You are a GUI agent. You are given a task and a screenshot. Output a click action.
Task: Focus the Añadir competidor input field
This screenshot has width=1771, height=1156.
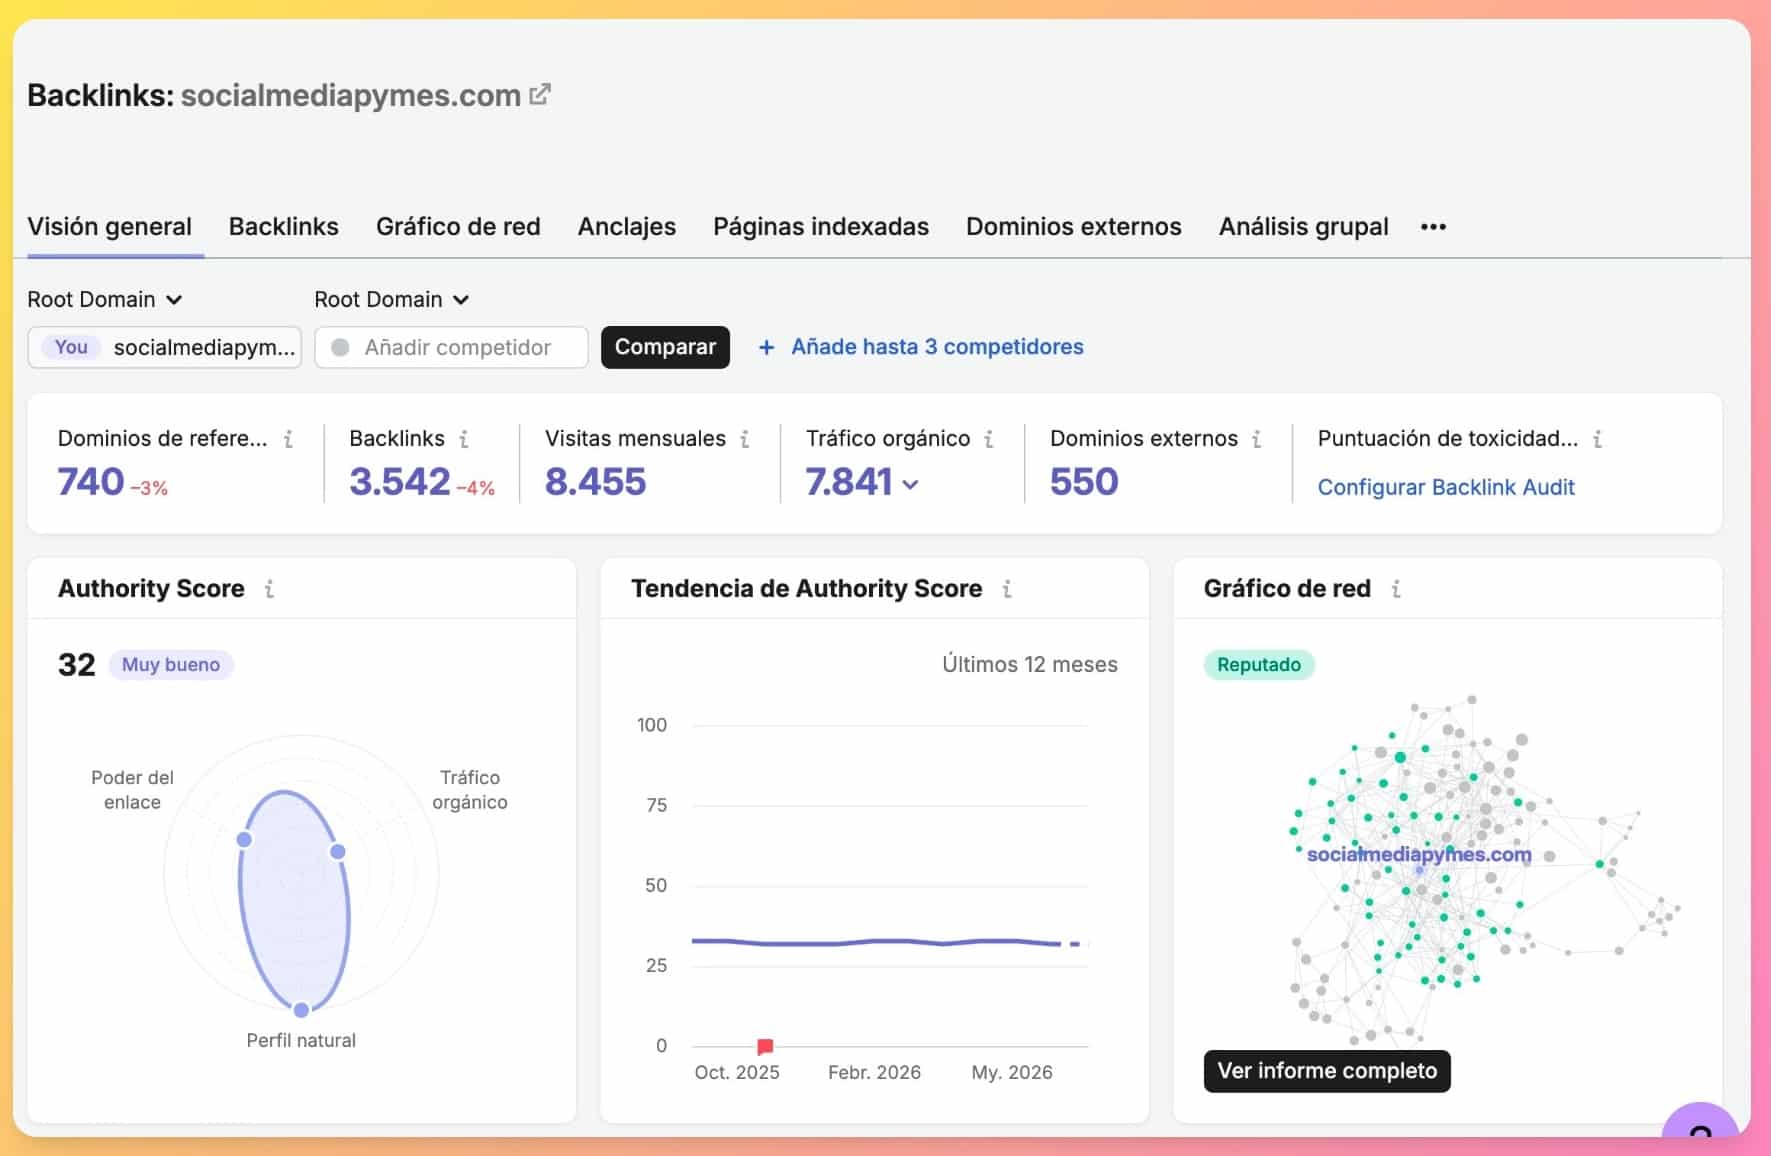[x=451, y=347]
